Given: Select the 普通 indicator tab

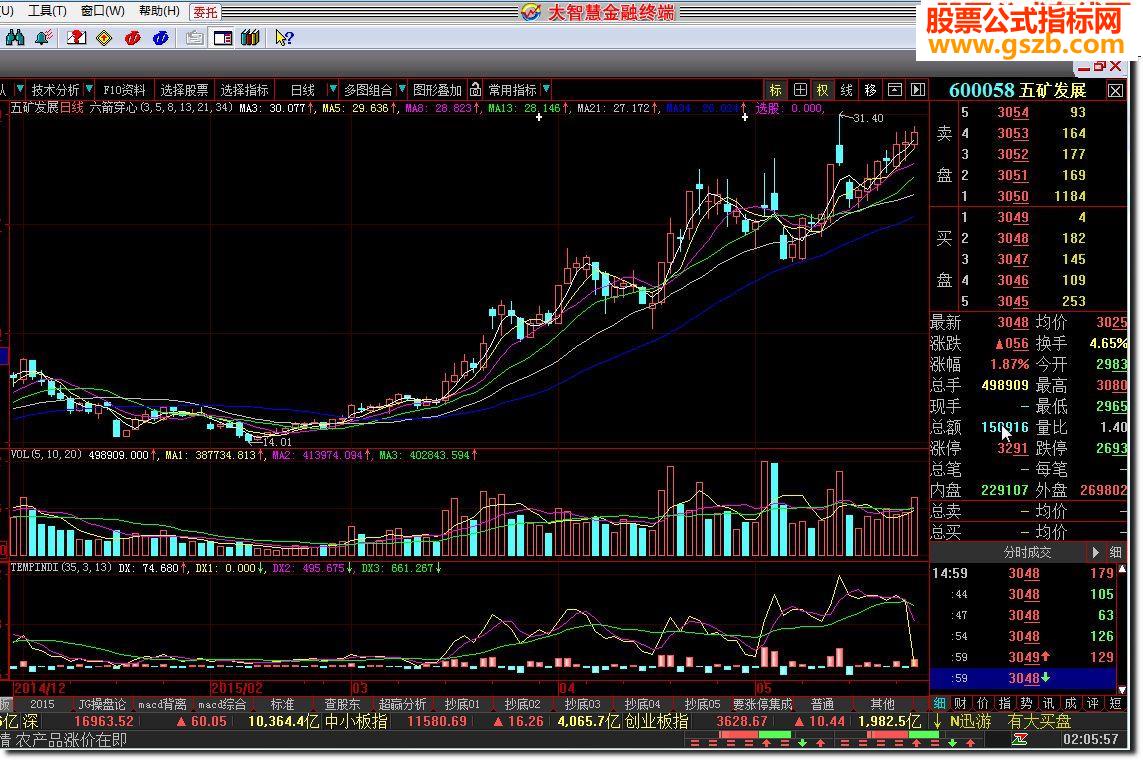Looking at the screenshot, I should point(822,704).
